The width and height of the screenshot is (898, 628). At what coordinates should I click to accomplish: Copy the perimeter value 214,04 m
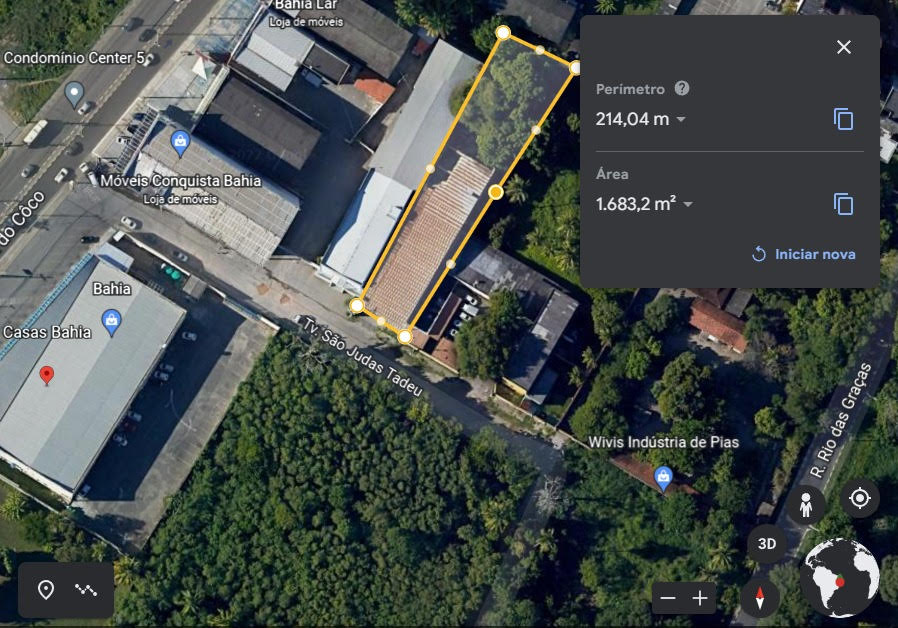point(843,119)
